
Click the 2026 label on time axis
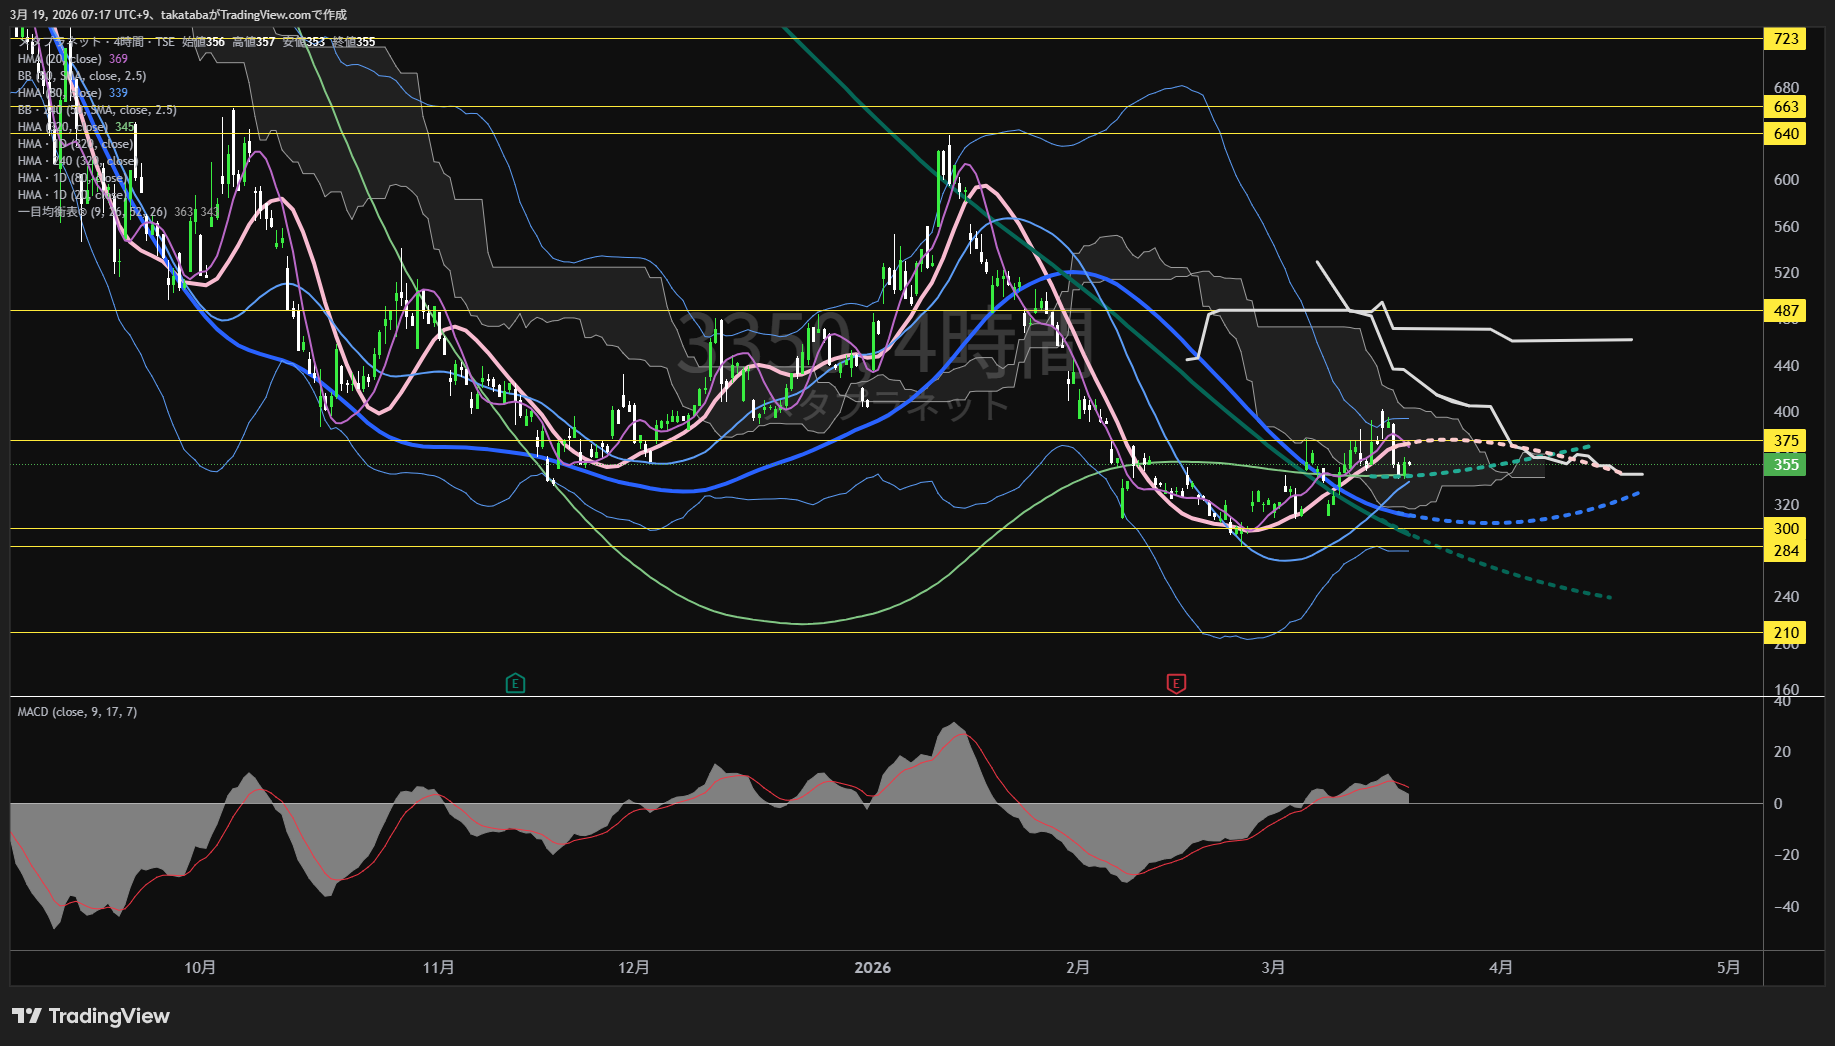[872, 968]
